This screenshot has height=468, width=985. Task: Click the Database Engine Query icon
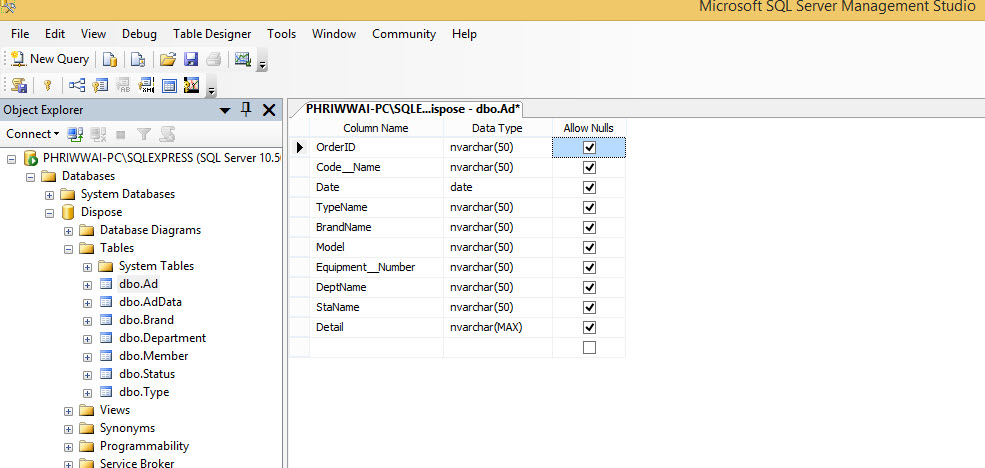pos(110,60)
